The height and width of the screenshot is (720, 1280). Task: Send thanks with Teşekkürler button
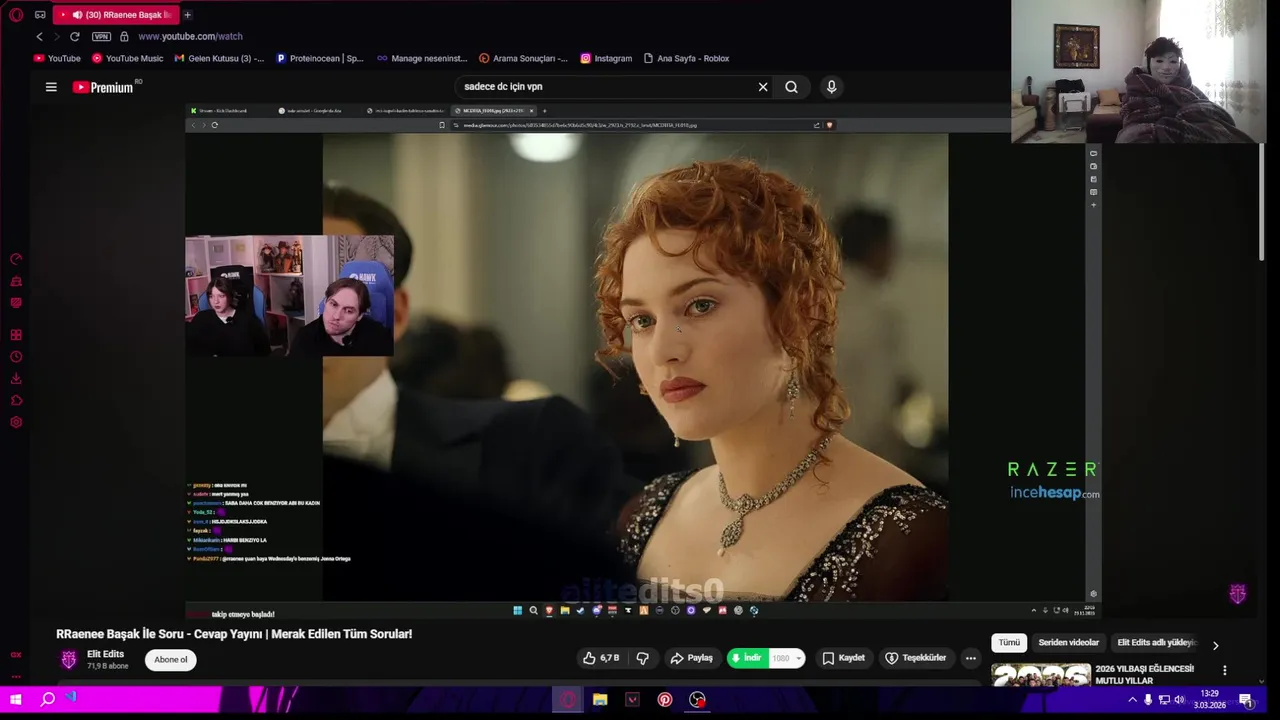(915, 658)
